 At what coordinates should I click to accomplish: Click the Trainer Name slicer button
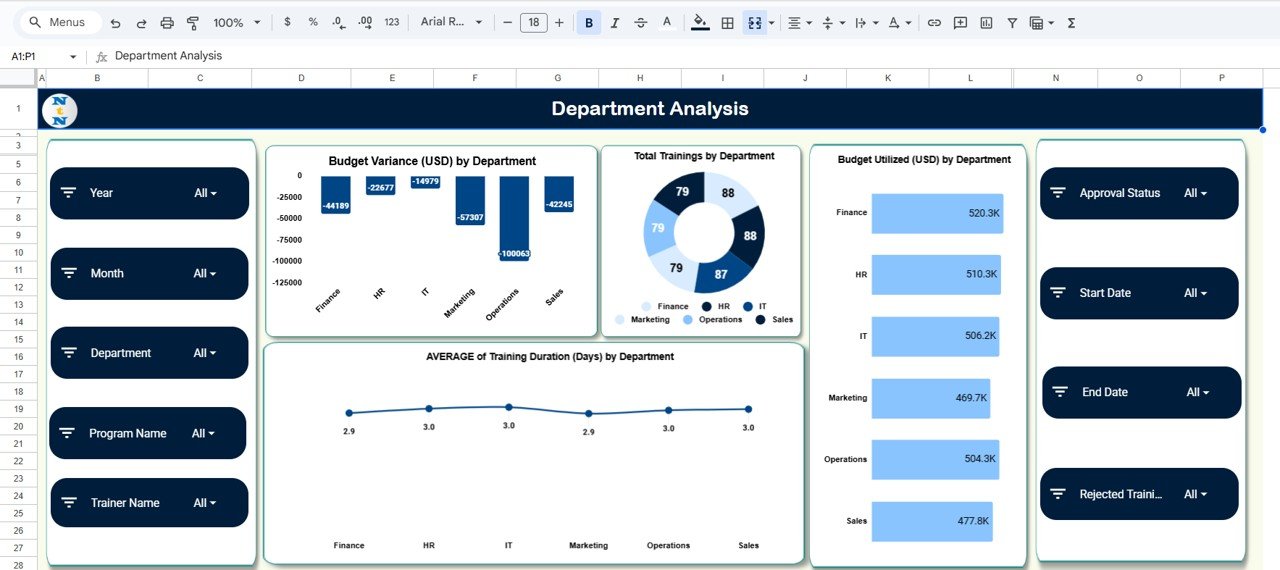(x=149, y=503)
